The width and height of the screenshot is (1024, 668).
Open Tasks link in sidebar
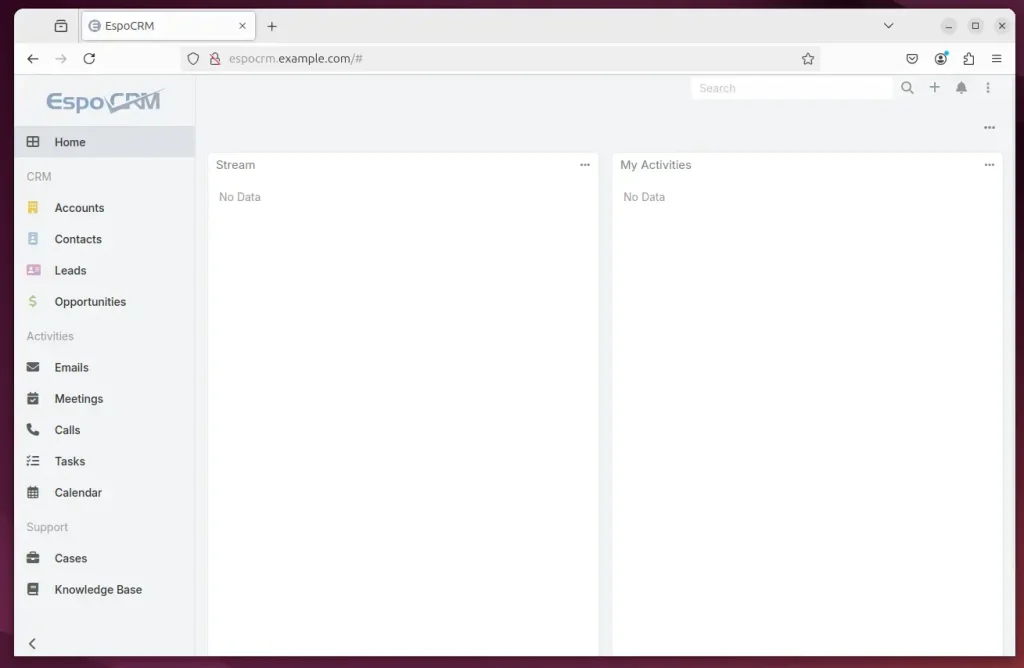(104, 461)
